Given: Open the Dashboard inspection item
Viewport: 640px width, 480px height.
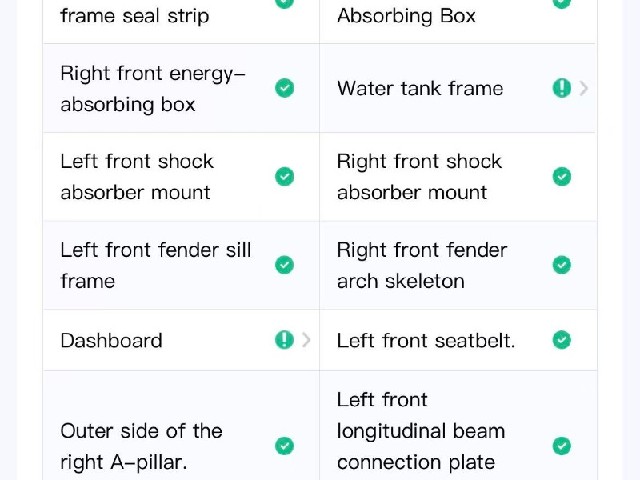Looking at the screenshot, I should point(181,340).
